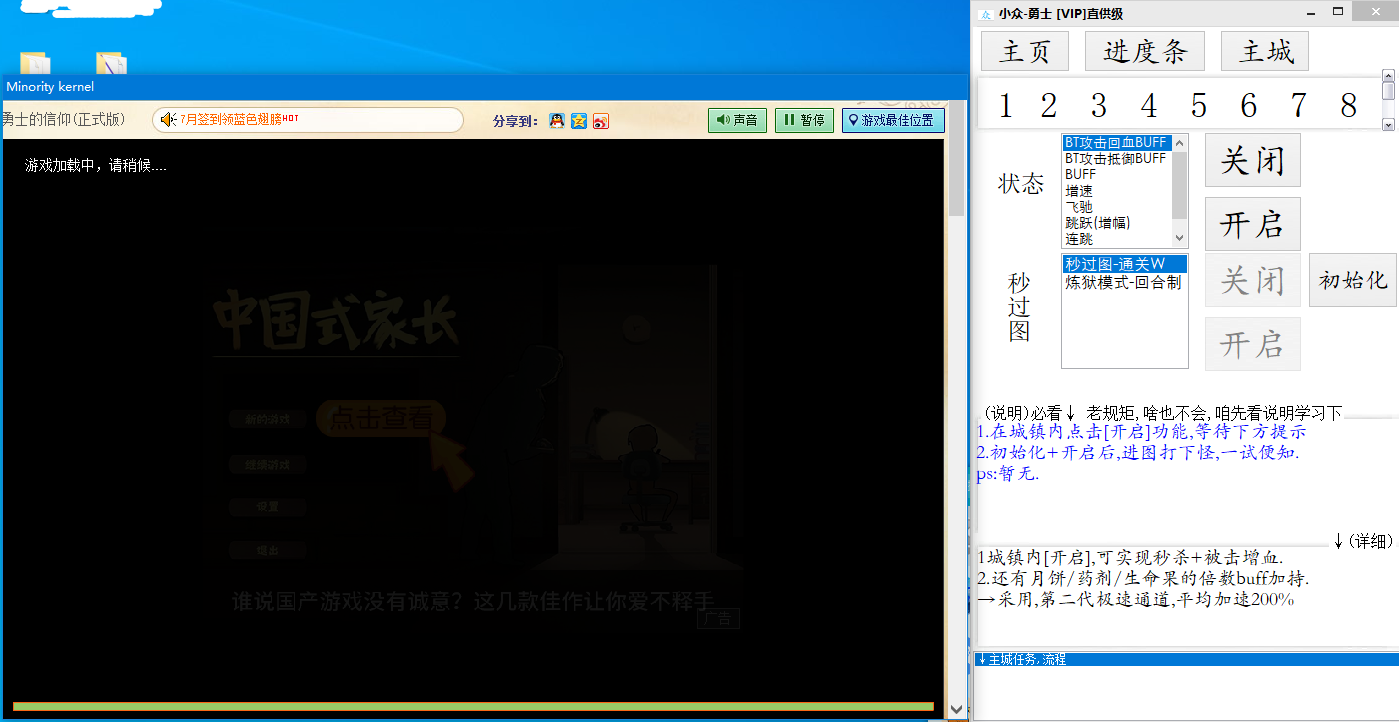
Task: Share to Weibo via red icon
Action: coord(600,121)
